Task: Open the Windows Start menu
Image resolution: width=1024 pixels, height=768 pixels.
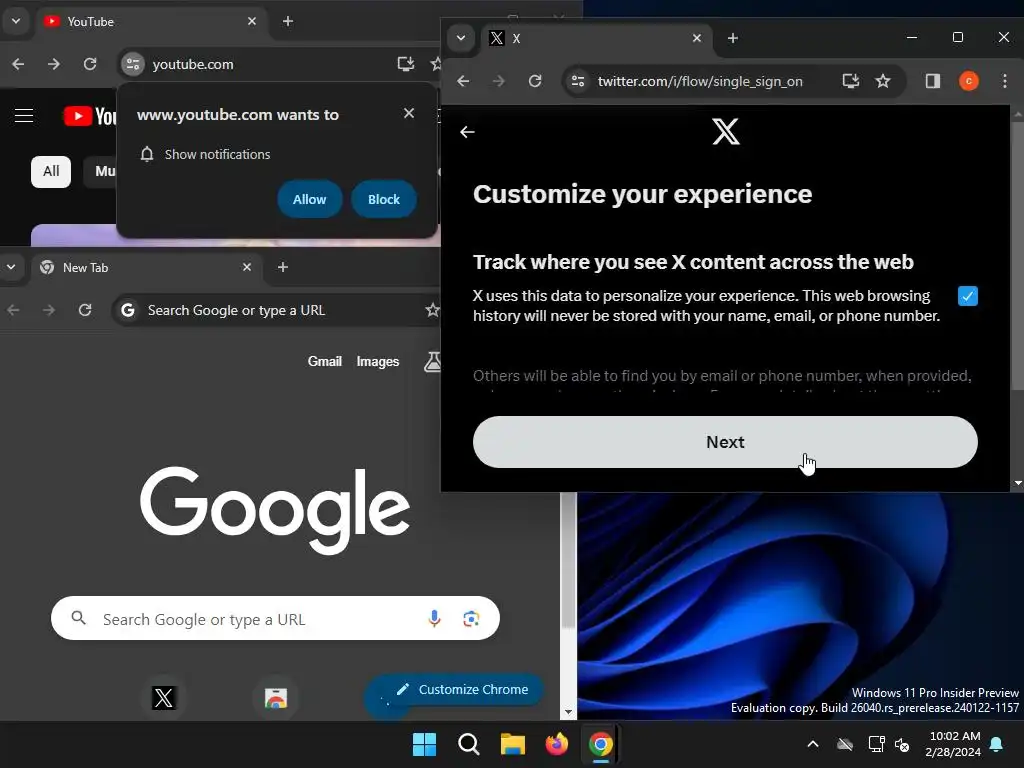Action: pyautogui.click(x=424, y=744)
